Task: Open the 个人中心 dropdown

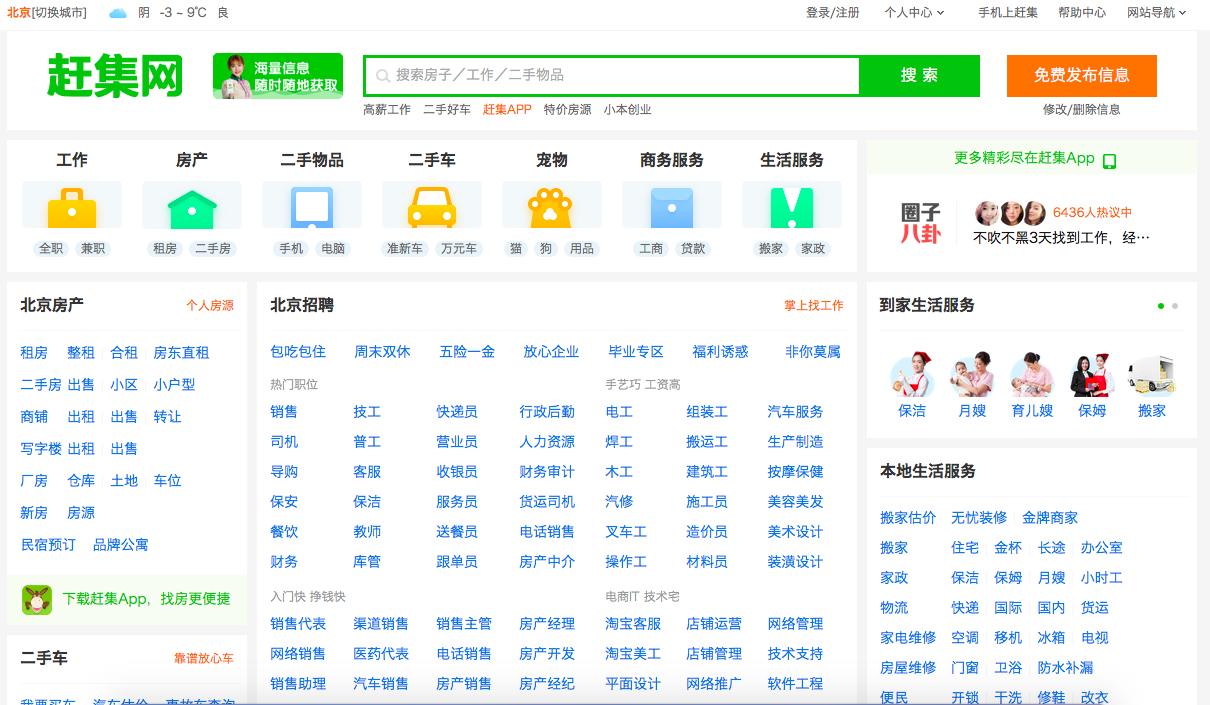Action: pyautogui.click(x=910, y=13)
